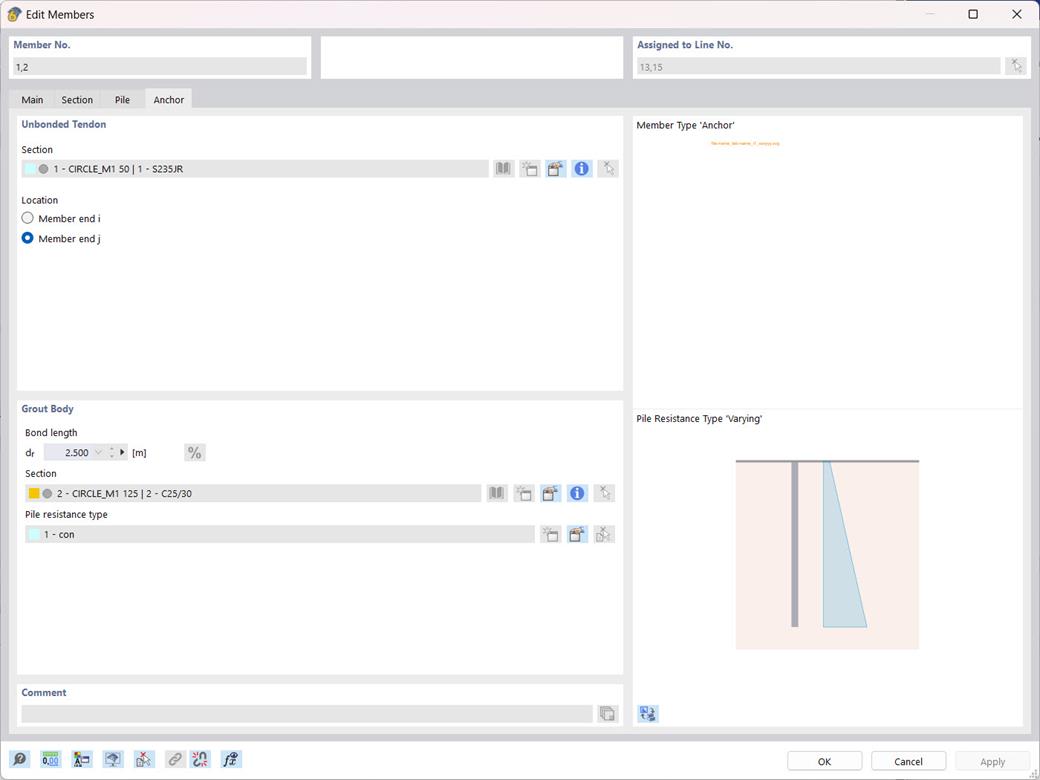Switch to the Anchor tab
Viewport: 1040px width, 780px height.
point(168,99)
